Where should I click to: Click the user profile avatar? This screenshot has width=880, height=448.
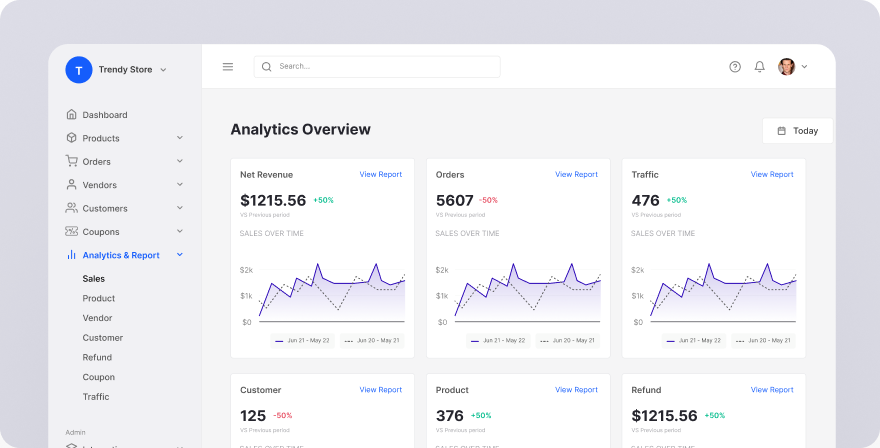coord(786,67)
